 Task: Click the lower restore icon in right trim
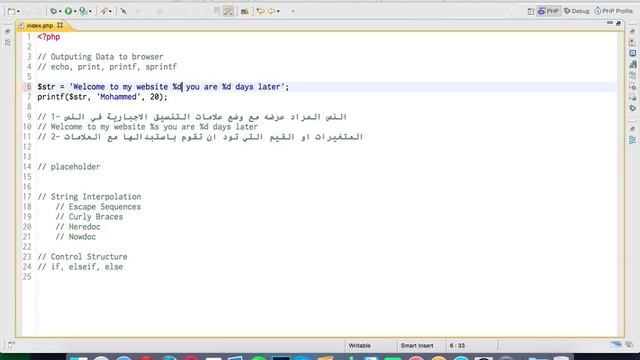point(632,129)
